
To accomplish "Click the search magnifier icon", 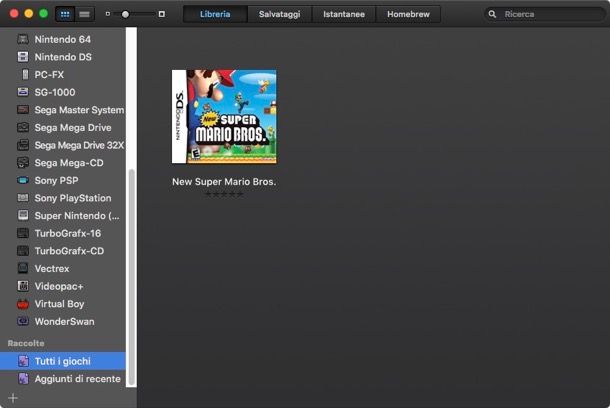I will pyautogui.click(x=492, y=14).
